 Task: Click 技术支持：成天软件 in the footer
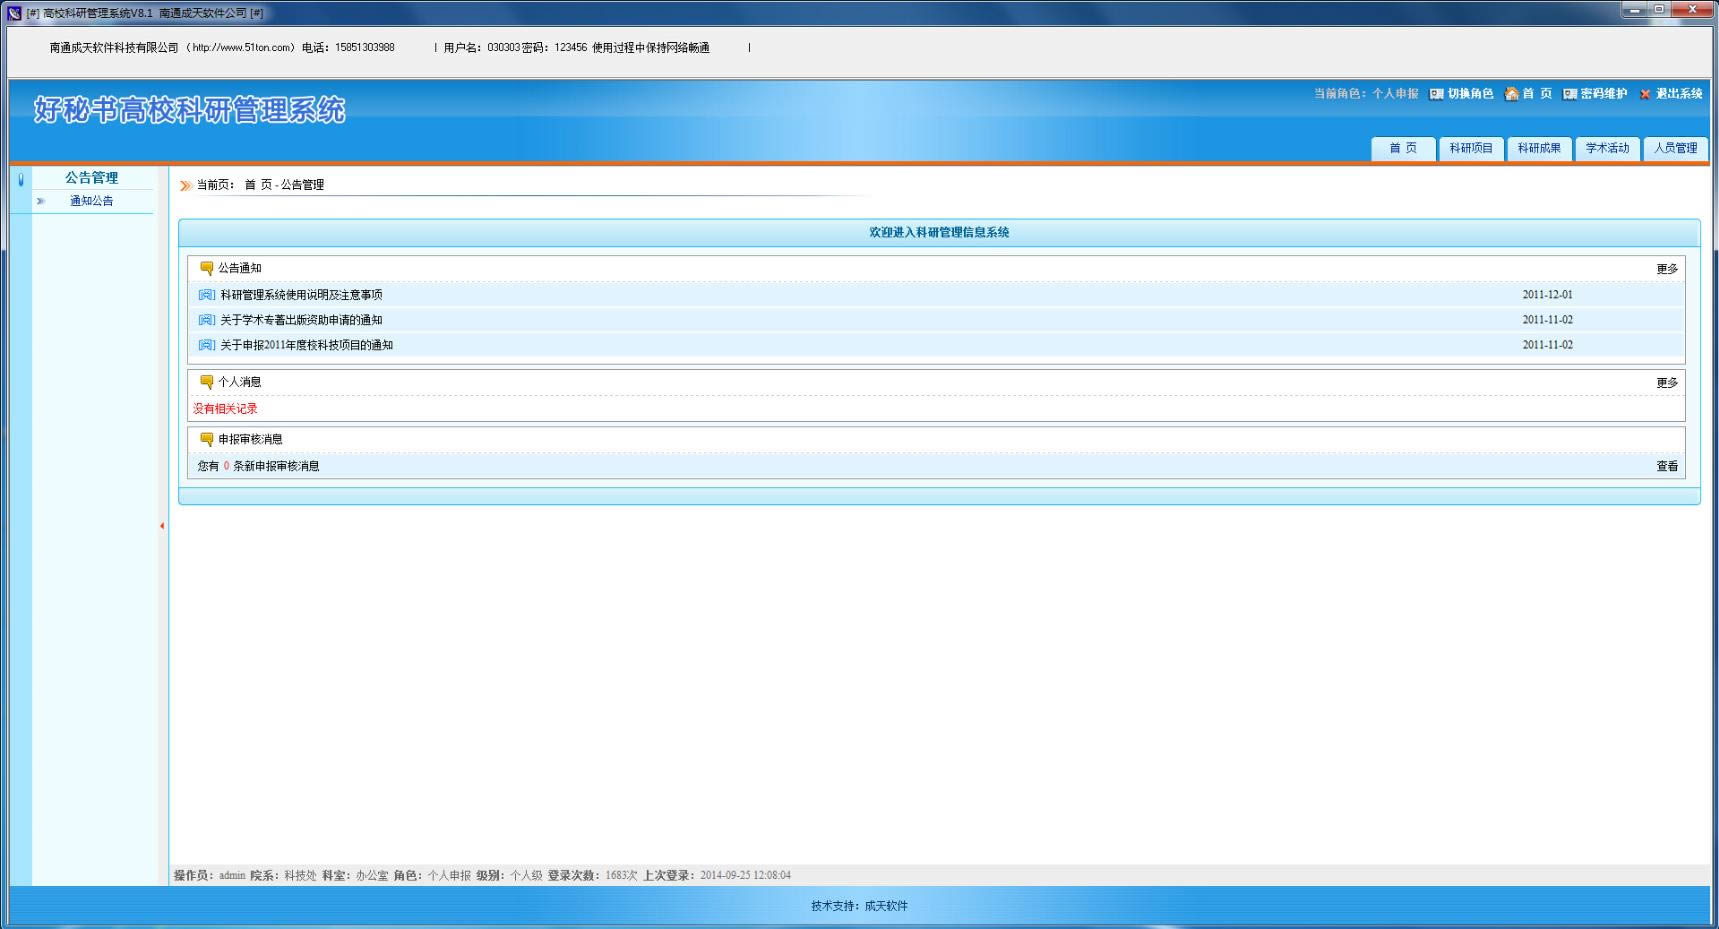(x=859, y=906)
